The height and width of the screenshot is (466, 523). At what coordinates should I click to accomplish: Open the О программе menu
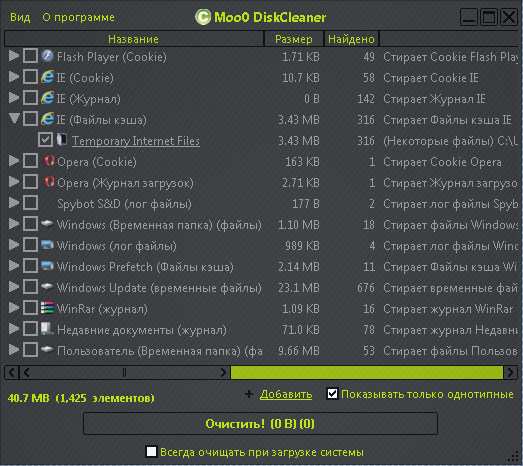78,17
